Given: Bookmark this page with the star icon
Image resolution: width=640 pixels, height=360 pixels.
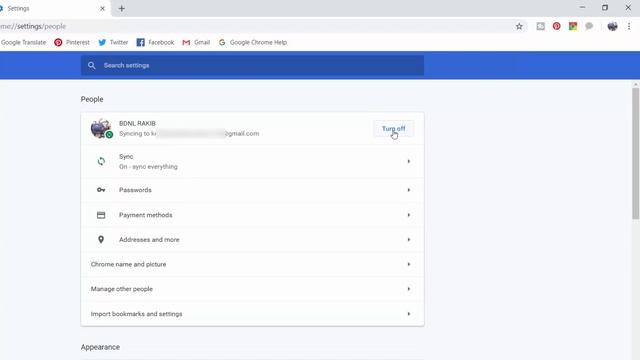Looking at the screenshot, I should 519,27.
